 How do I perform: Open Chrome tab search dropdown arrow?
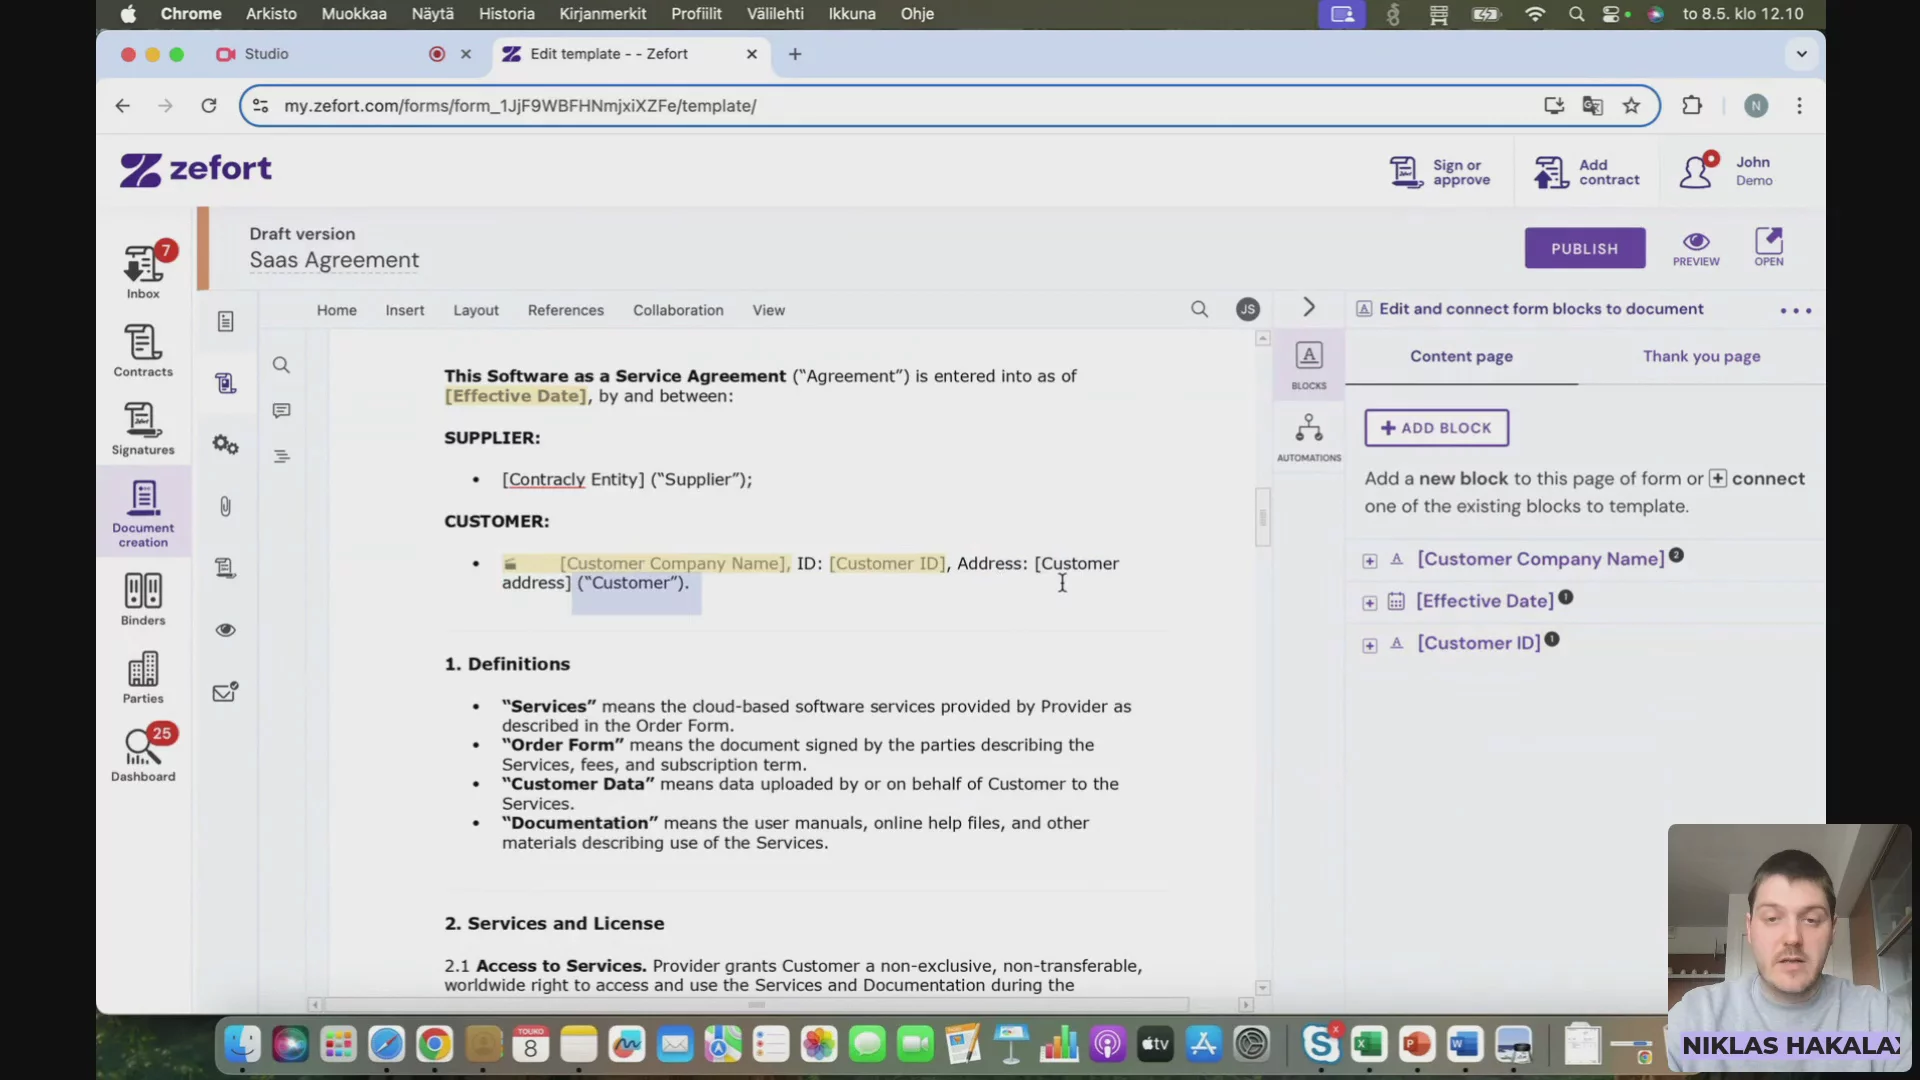pyautogui.click(x=1802, y=54)
